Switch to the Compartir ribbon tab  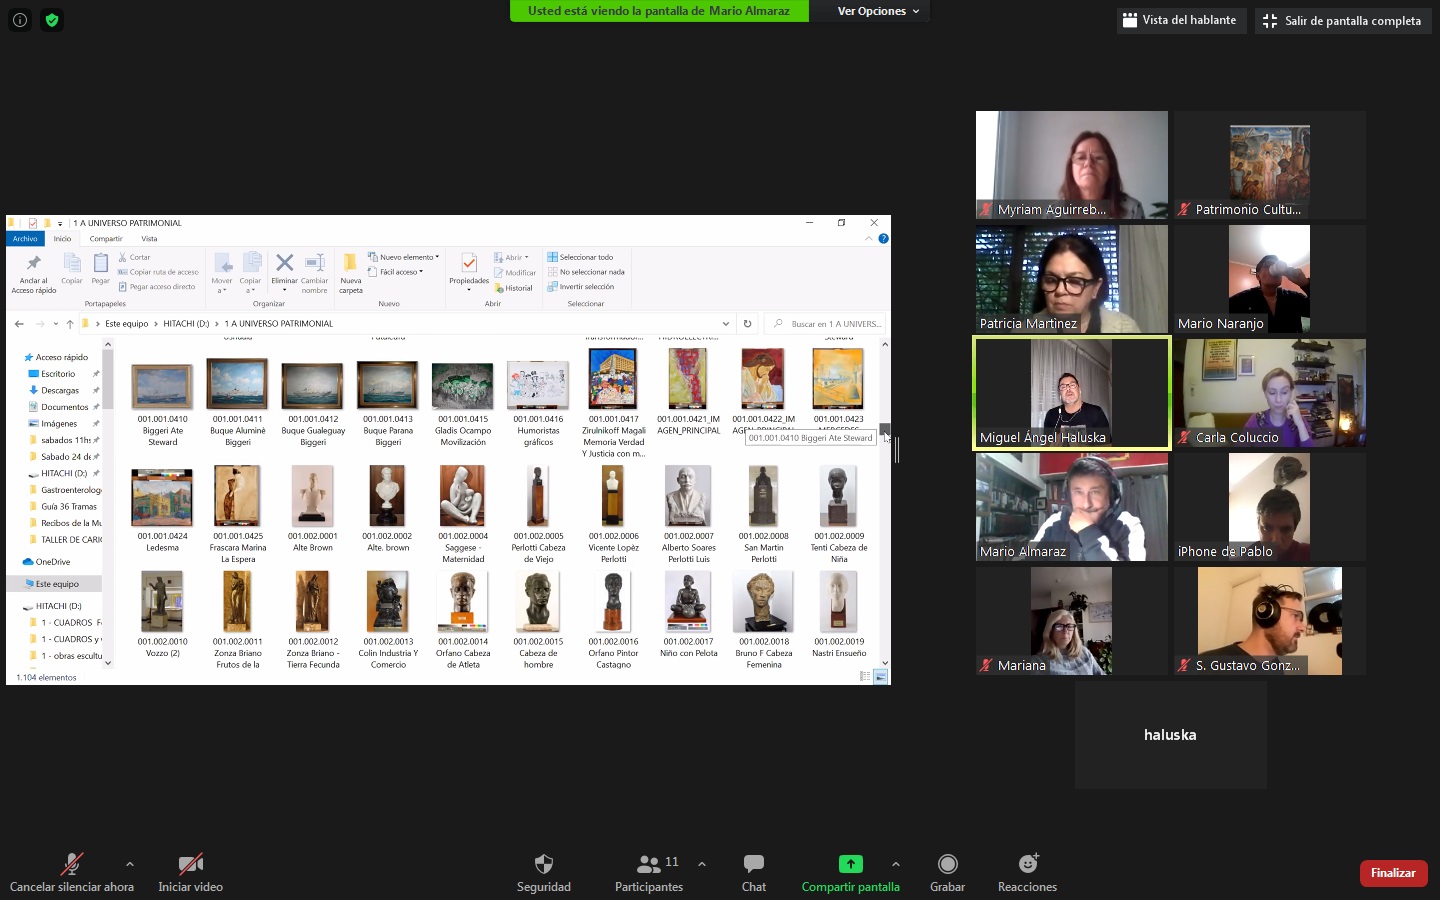pyautogui.click(x=106, y=239)
